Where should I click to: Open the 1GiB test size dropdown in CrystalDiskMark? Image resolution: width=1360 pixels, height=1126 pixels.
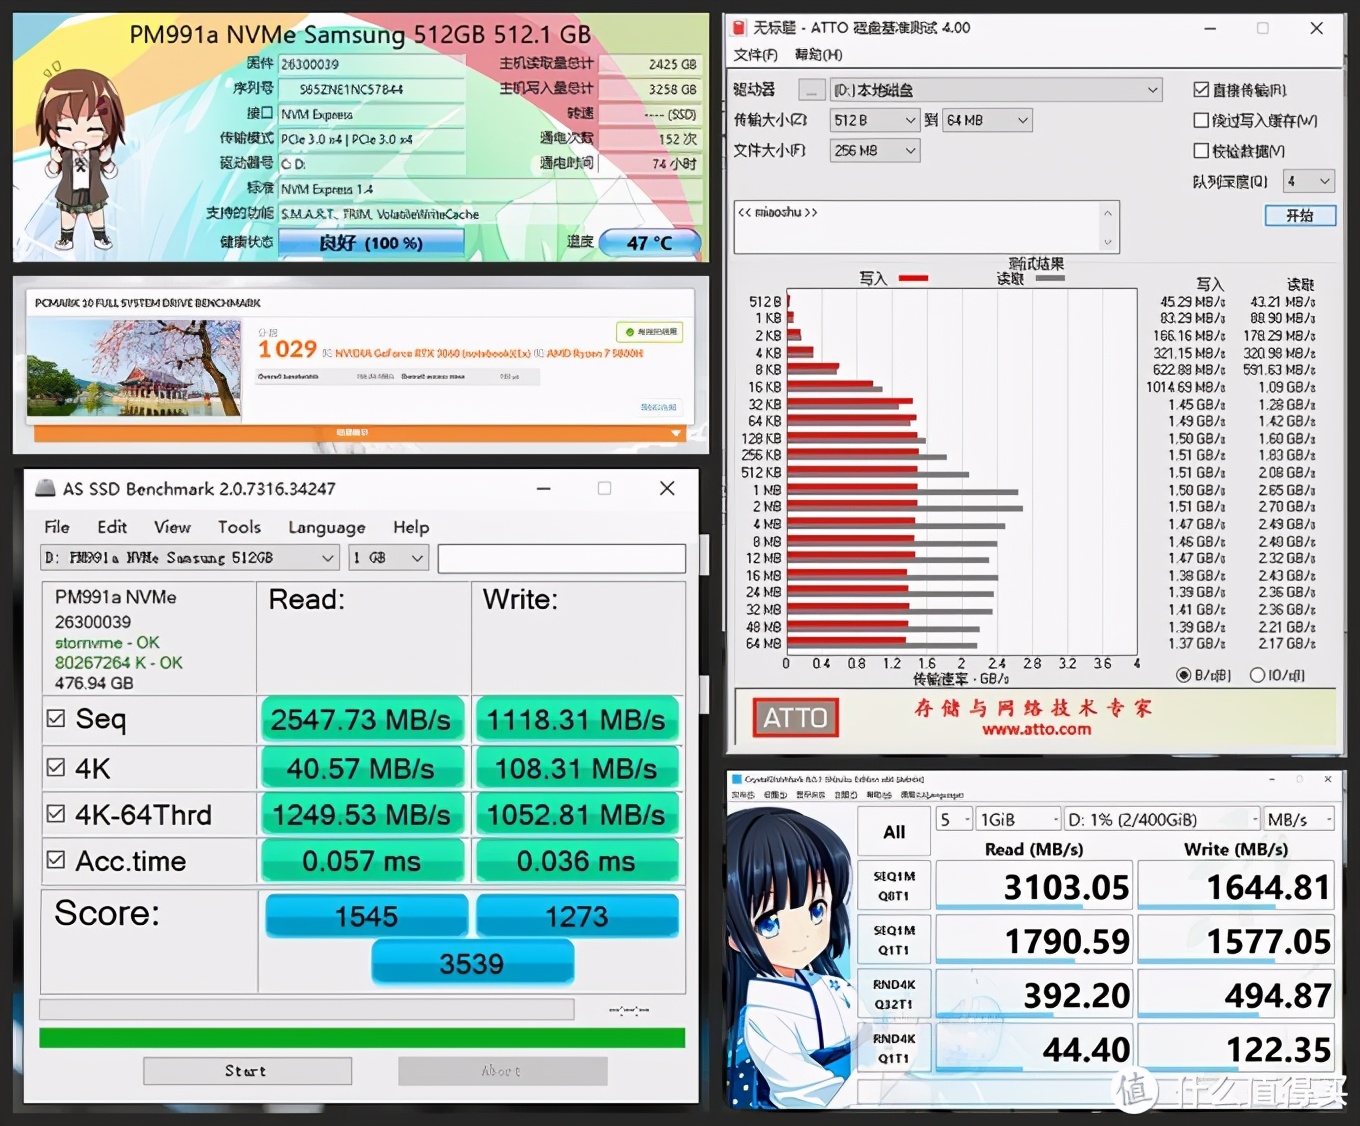tap(1017, 819)
